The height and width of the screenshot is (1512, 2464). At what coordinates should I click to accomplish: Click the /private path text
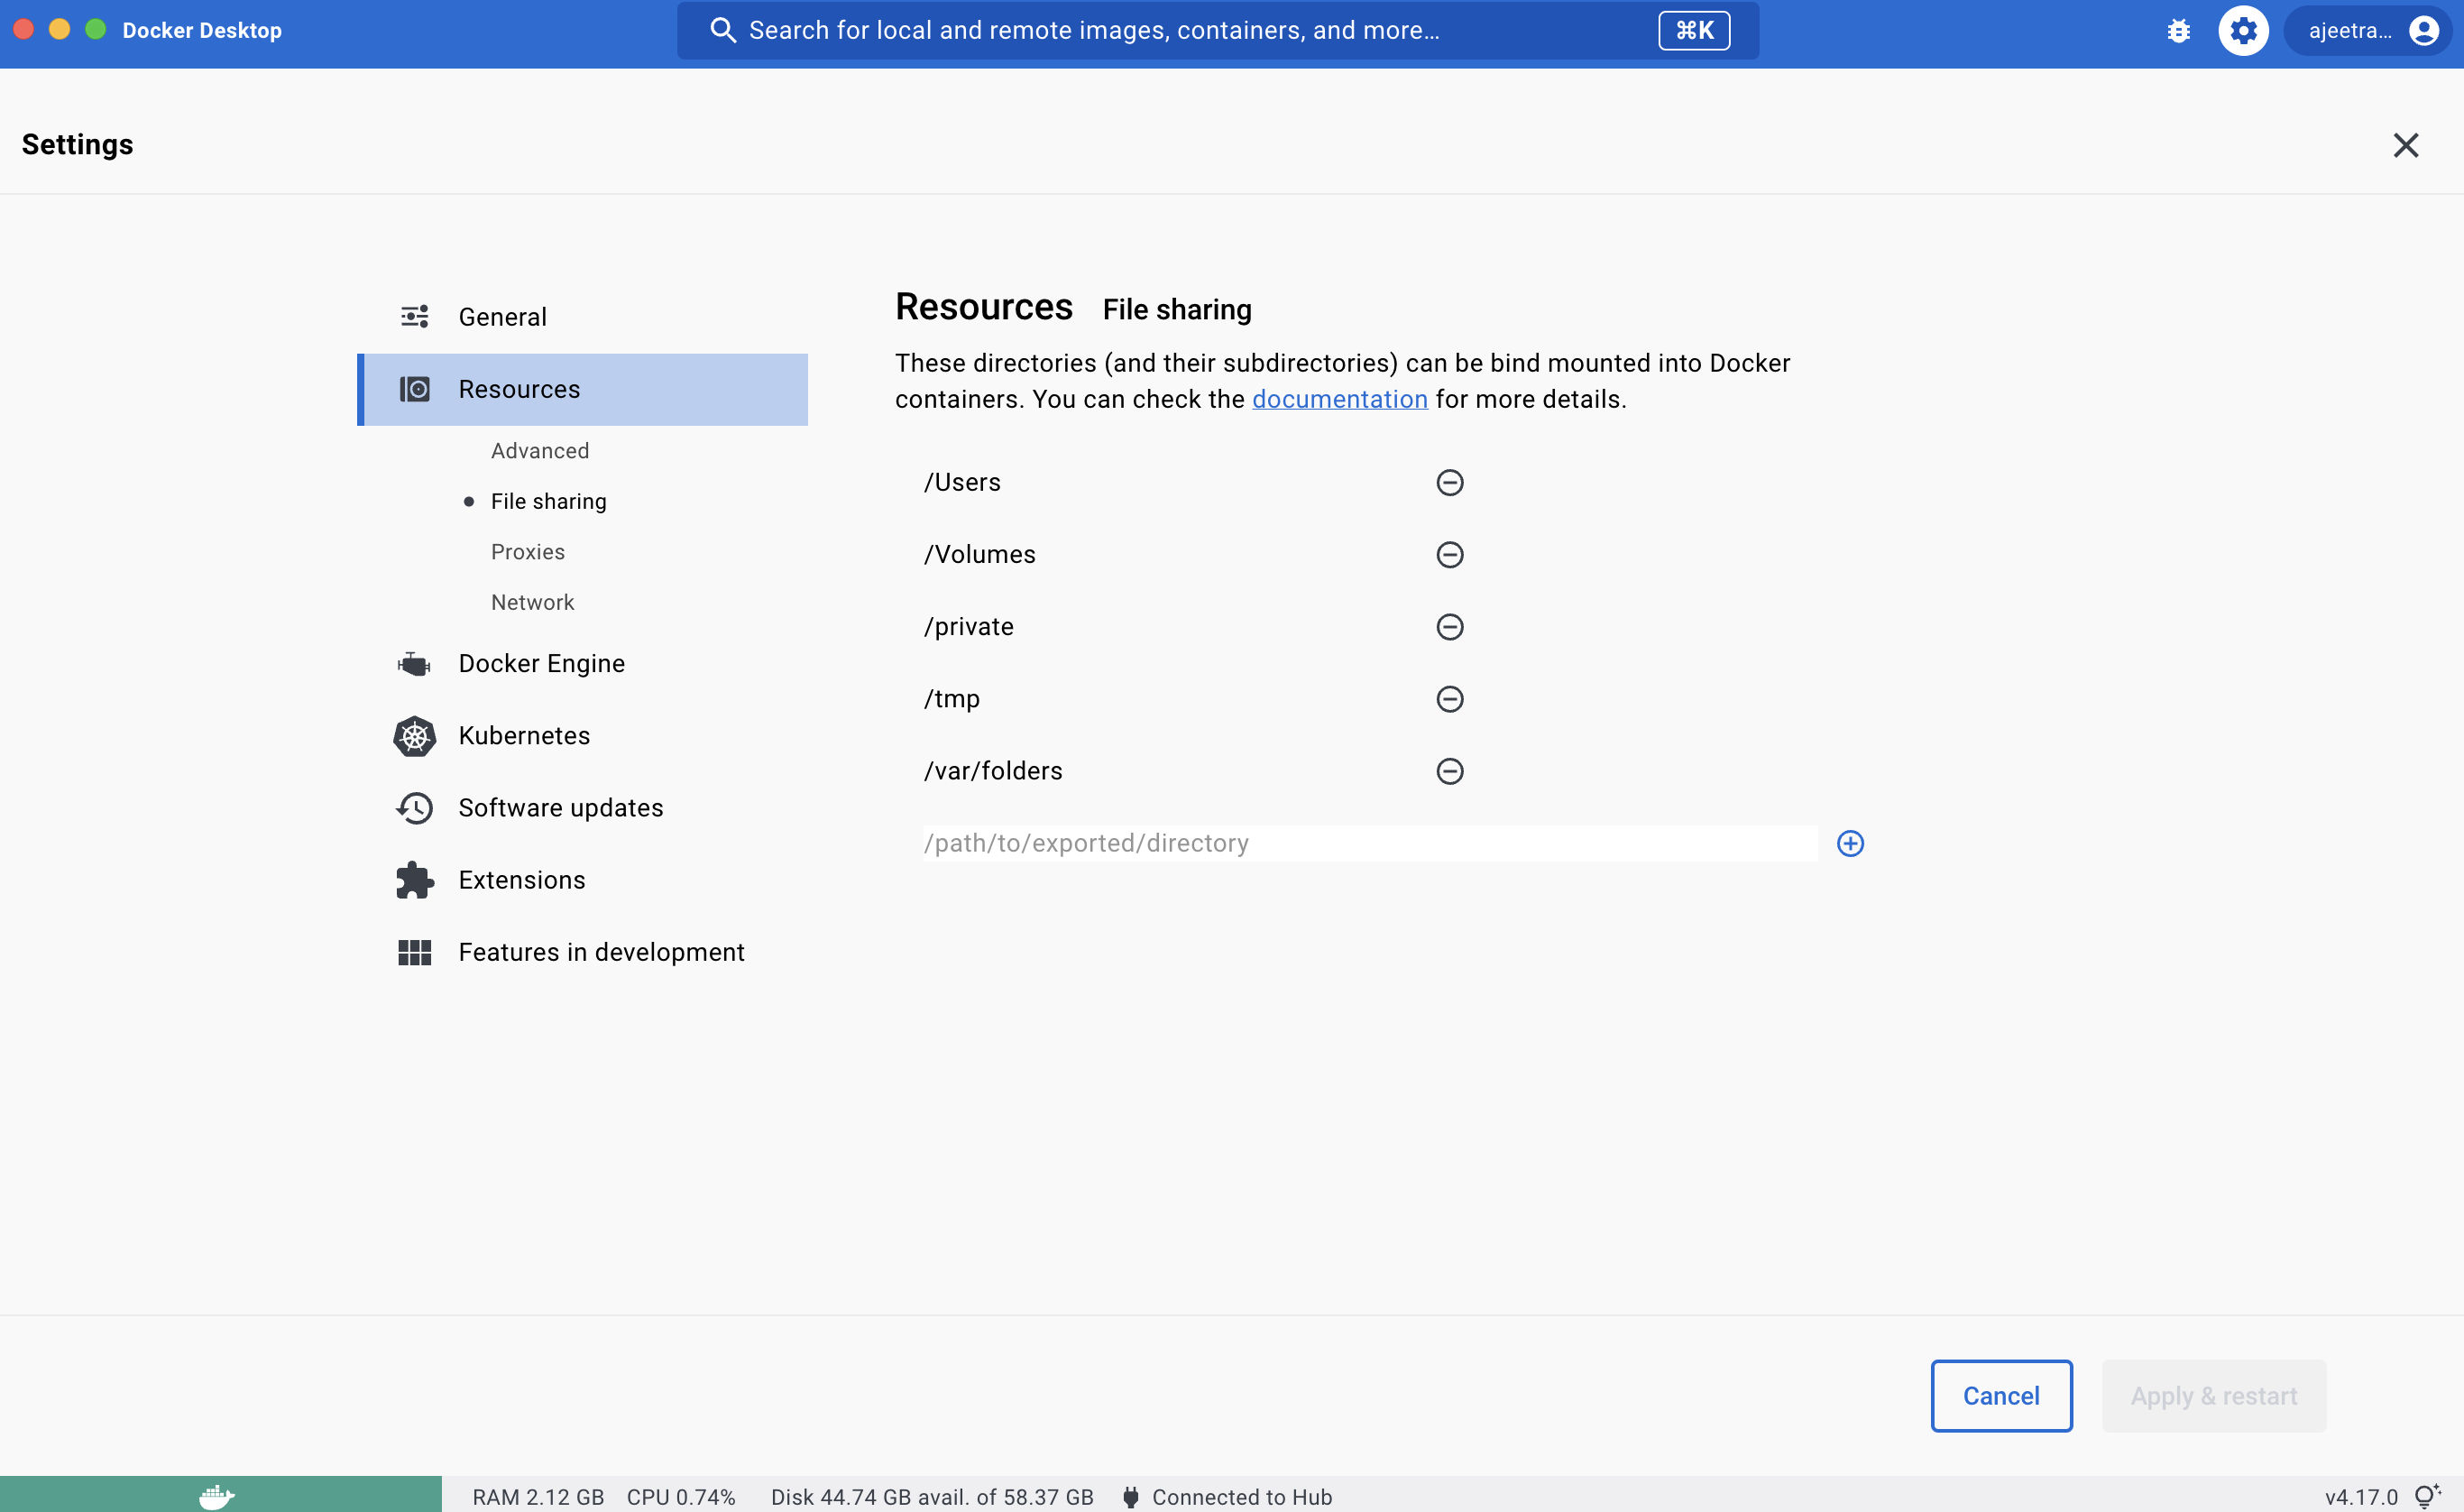(x=968, y=627)
